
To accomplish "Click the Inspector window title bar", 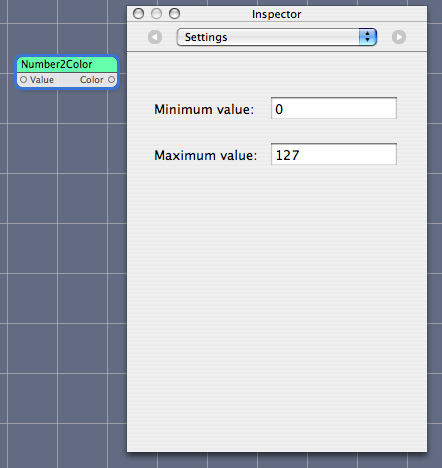I will point(277,14).
